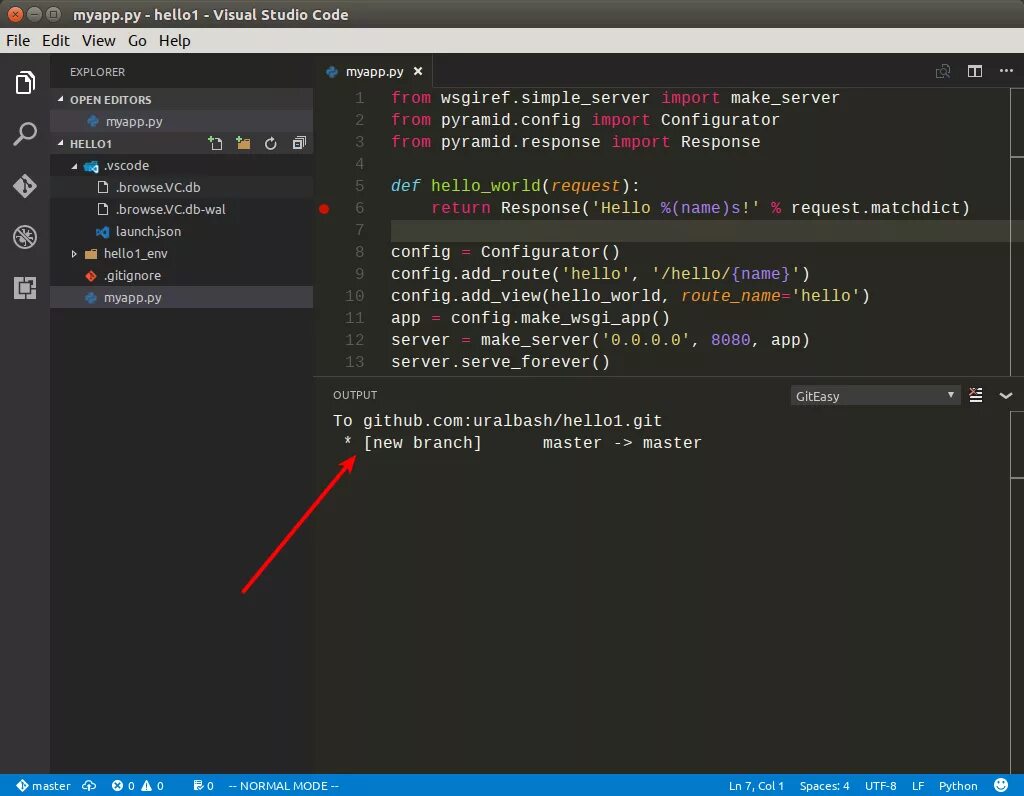This screenshot has height=796, width=1024.
Task: Collapse the HELLO1 folder section
Action: pos(61,143)
